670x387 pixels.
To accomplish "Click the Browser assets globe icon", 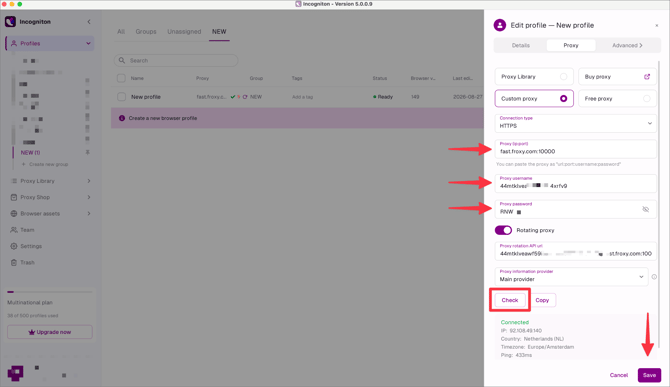I will (x=14, y=213).
